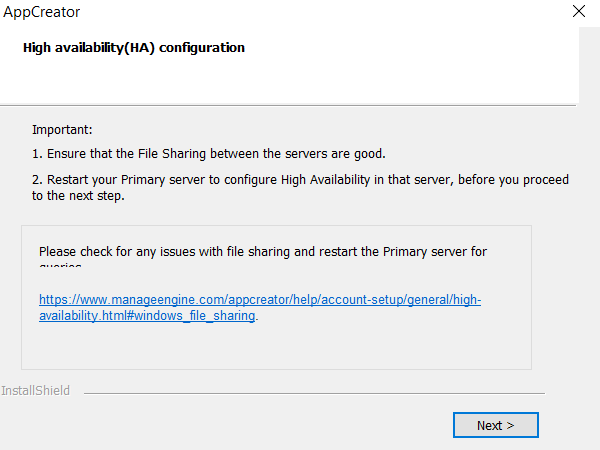Viewport: 600px width, 450px height.
Task: Click step 2 about restarting Primary server
Action: pos(300,180)
